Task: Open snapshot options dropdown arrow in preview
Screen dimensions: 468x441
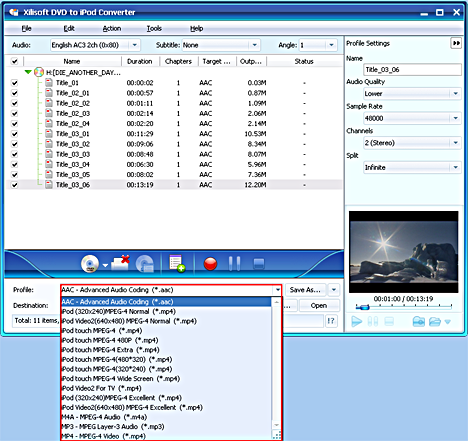Action: pos(448,322)
